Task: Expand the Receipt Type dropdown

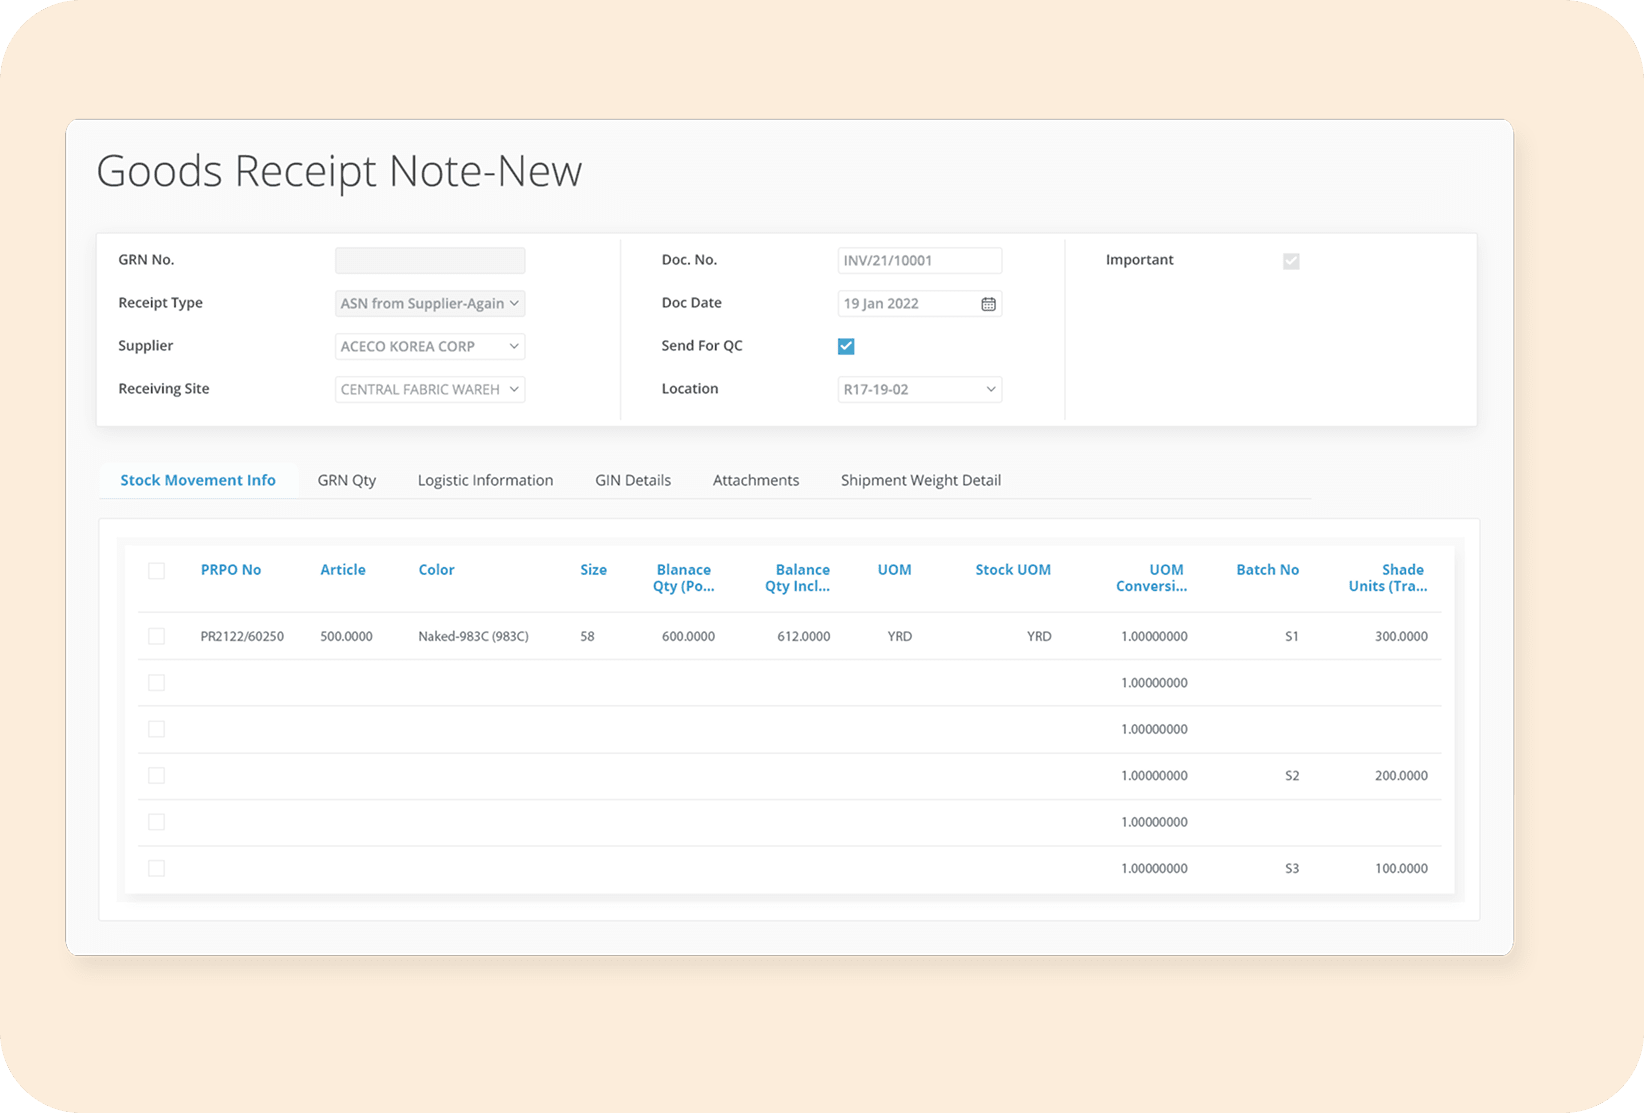Action: (x=430, y=304)
